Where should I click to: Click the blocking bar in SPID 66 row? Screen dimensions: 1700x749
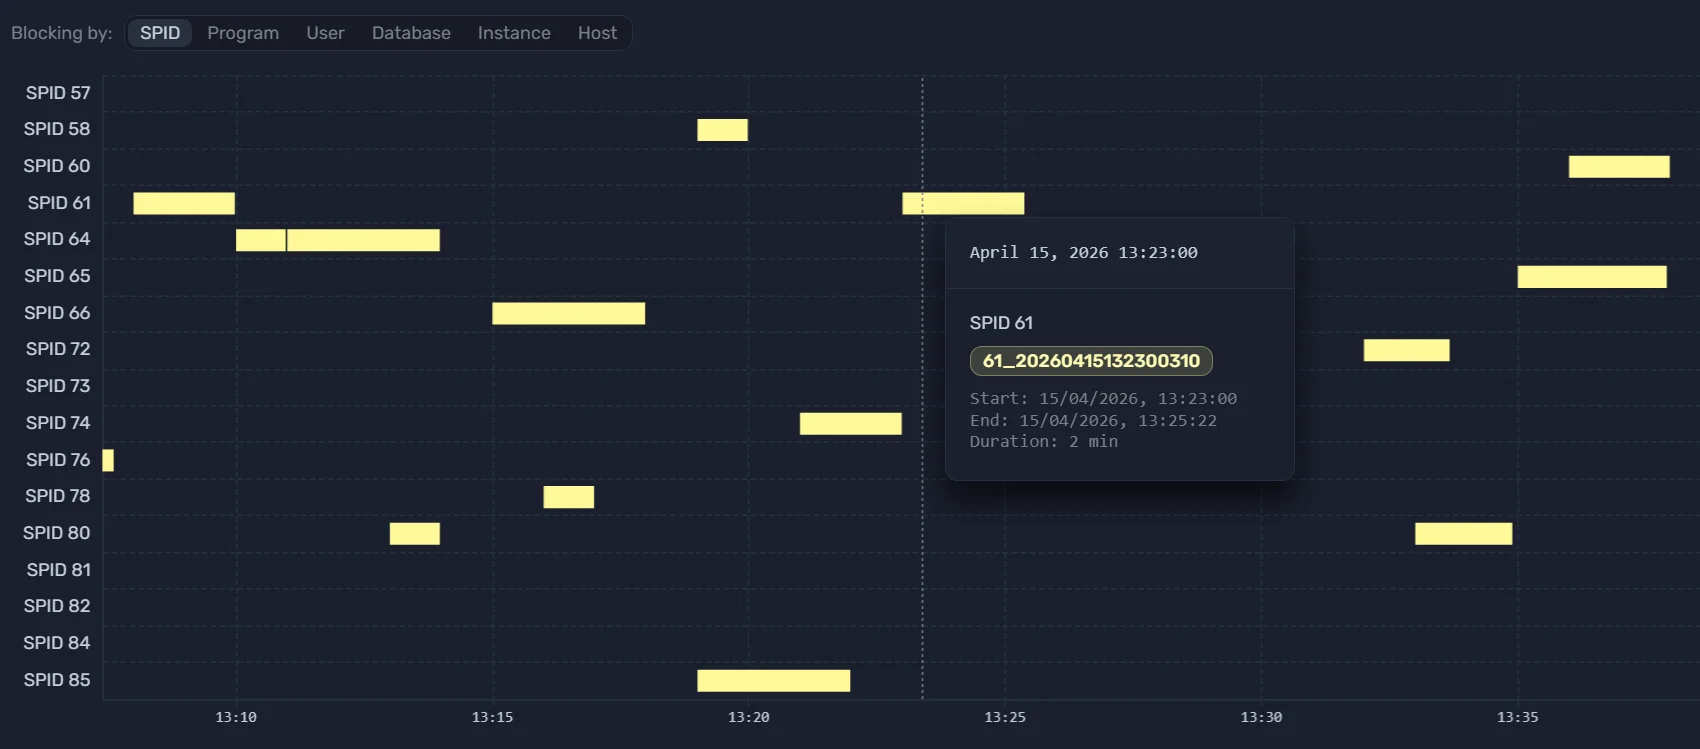pos(568,313)
